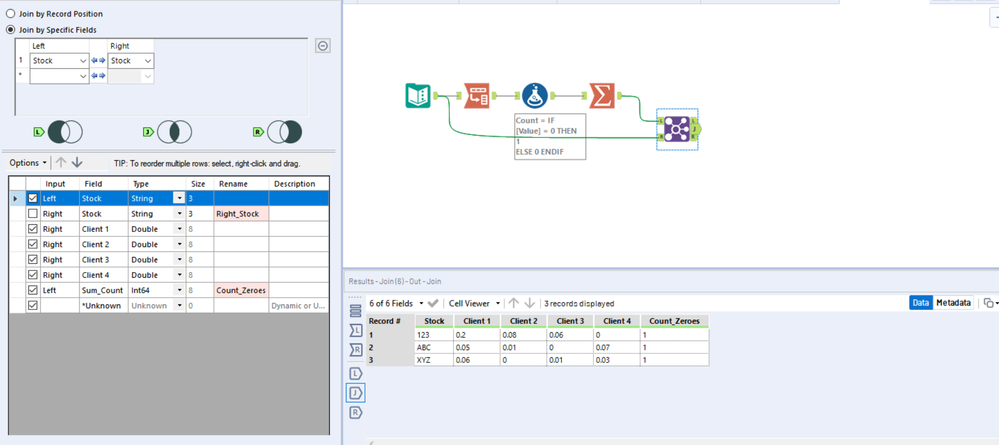This screenshot has height=445, width=999.
Task: Switch to the Metadata view
Action: (953, 303)
